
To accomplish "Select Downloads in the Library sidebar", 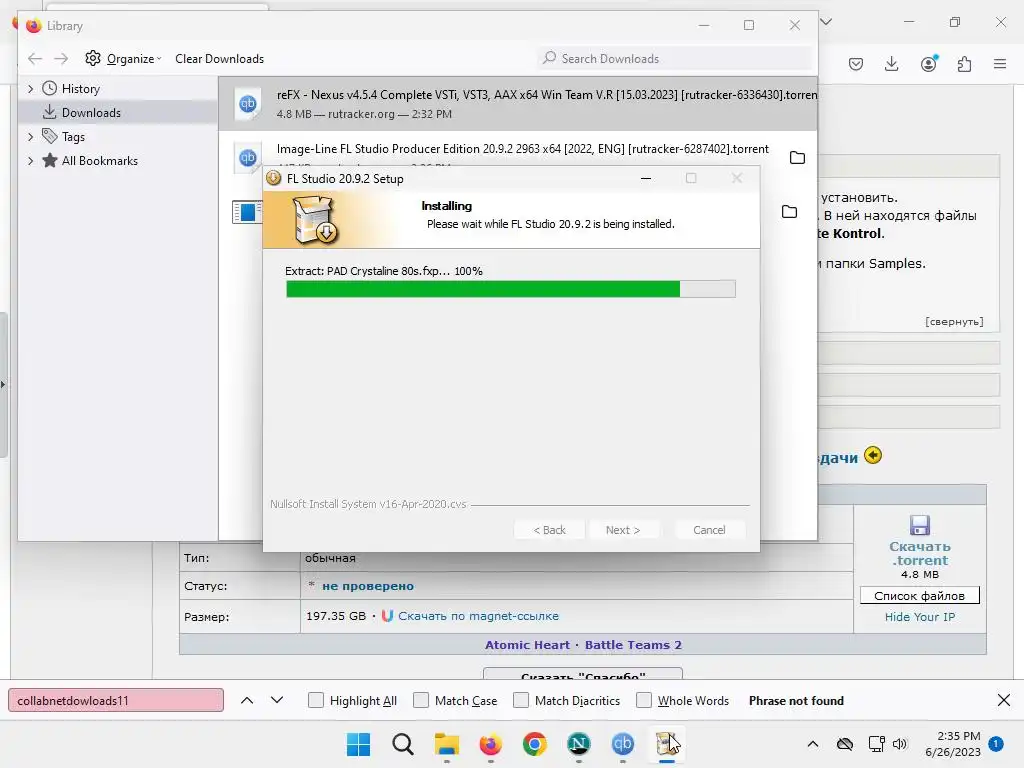I will (91, 113).
